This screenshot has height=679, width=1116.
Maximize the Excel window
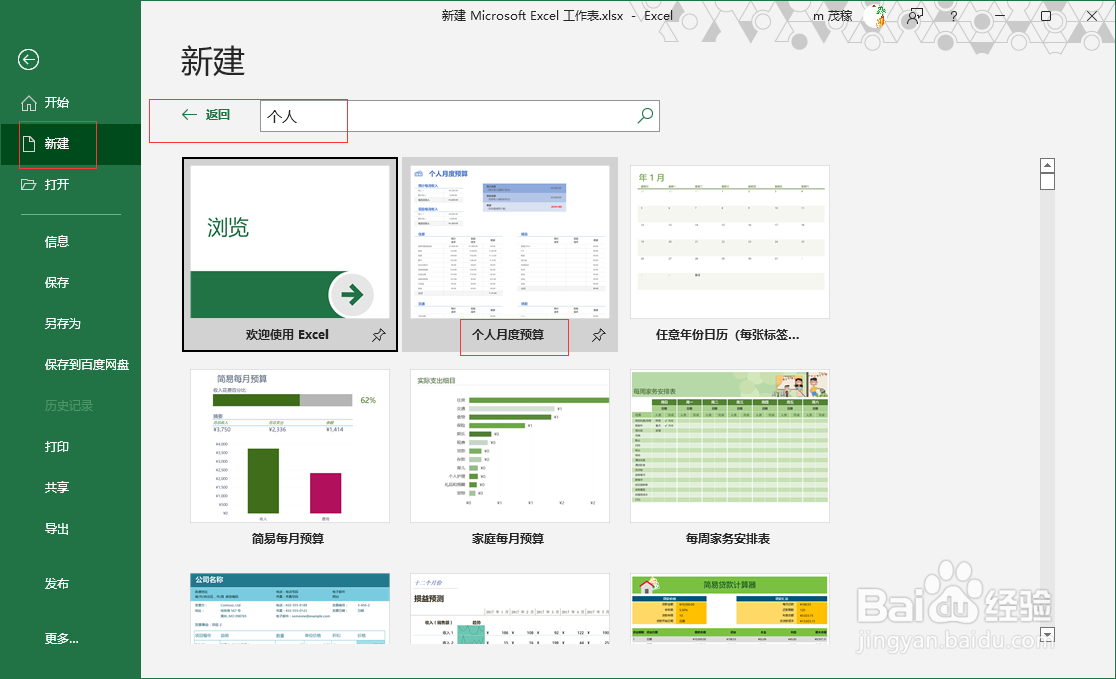pyautogui.click(x=1046, y=16)
